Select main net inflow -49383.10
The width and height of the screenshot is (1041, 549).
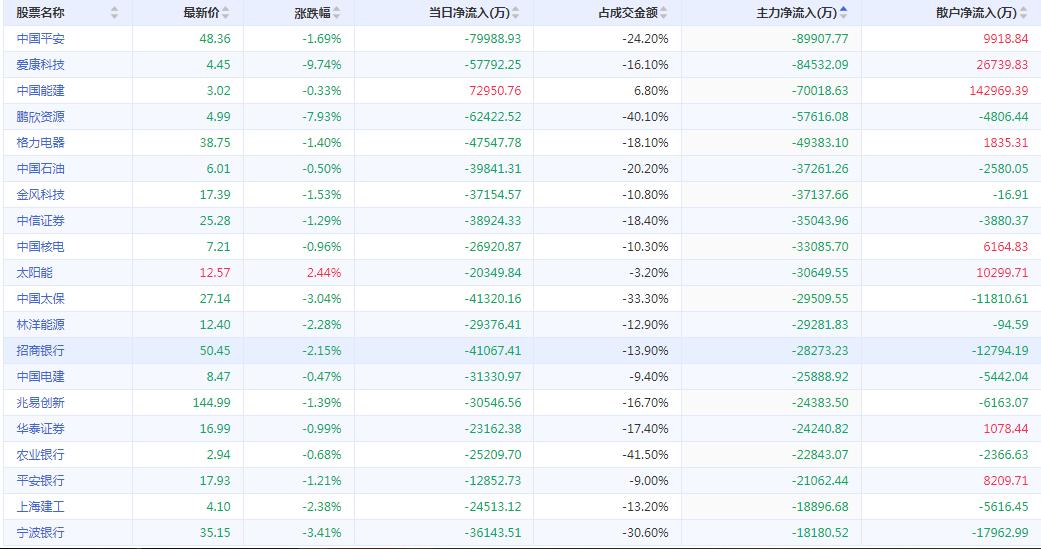click(x=820, y=143)
